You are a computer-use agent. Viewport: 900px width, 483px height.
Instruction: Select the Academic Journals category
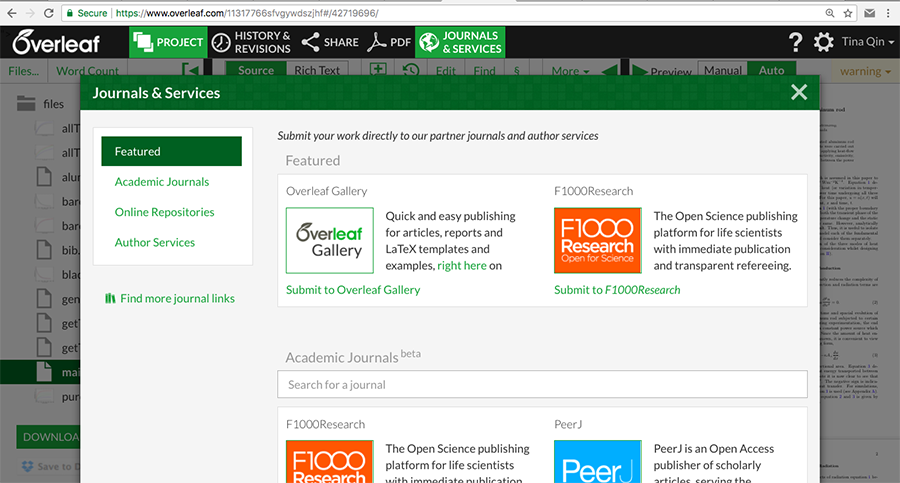click(x=162, y=181)
